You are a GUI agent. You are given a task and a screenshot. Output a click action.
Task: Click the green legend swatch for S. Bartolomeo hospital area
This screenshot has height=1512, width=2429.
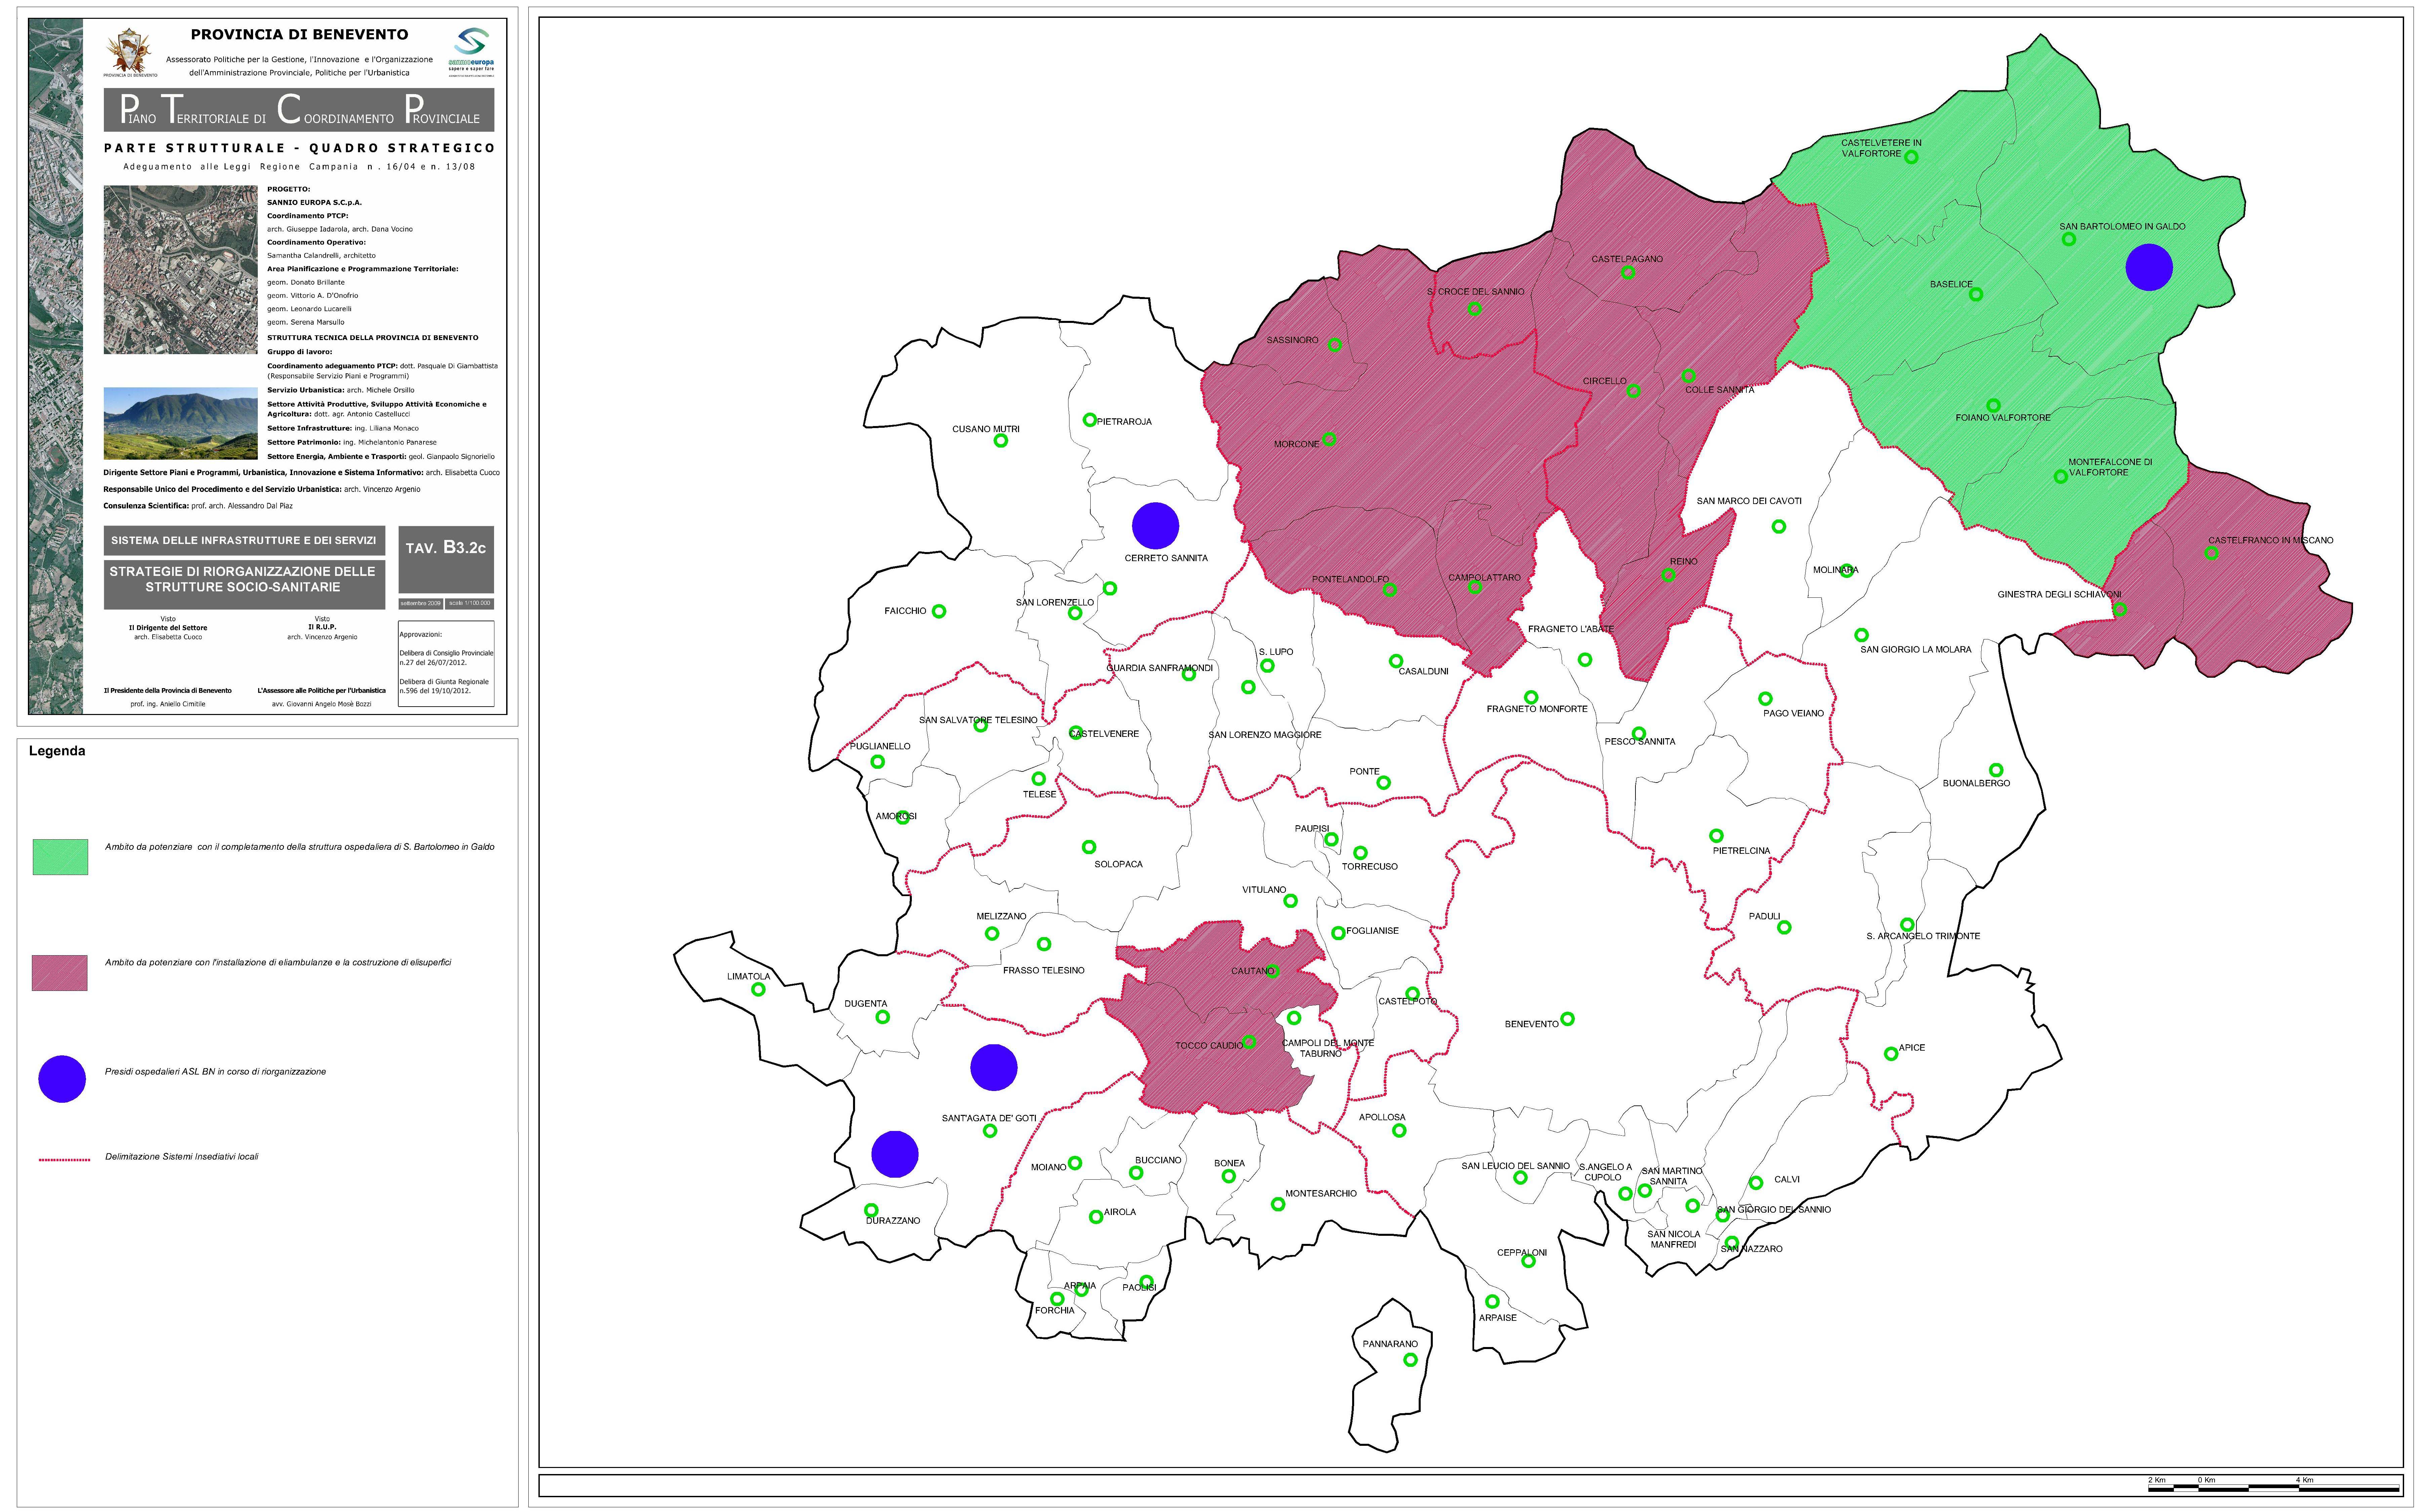tap(60, 857)
